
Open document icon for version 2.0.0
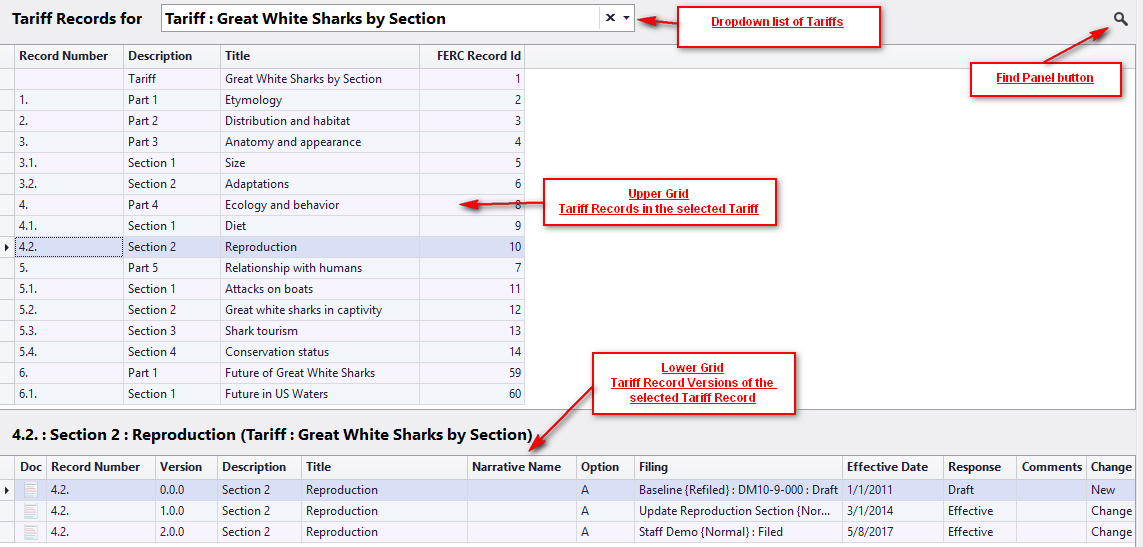coord(31,532)
